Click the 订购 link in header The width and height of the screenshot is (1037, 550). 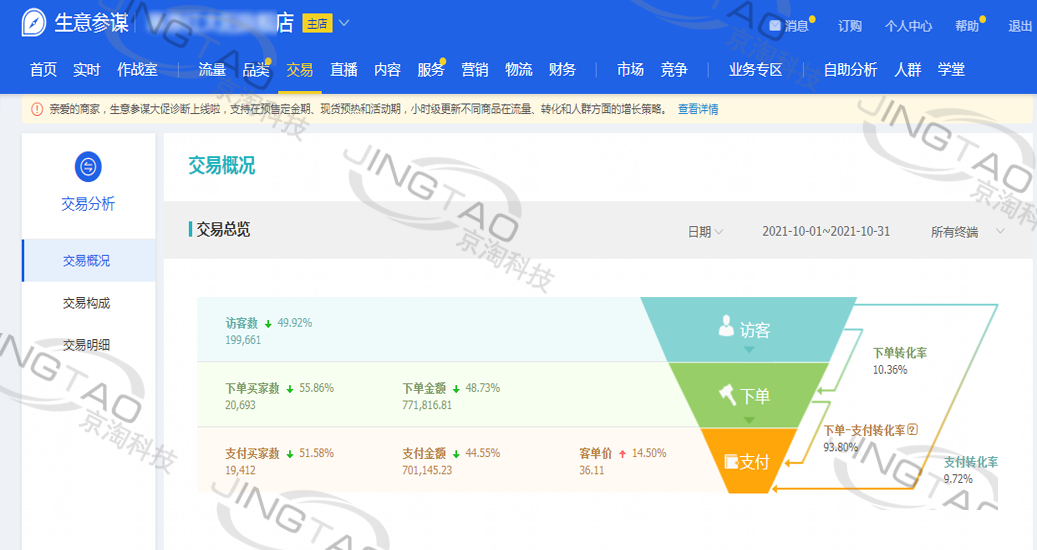point(850,26)
